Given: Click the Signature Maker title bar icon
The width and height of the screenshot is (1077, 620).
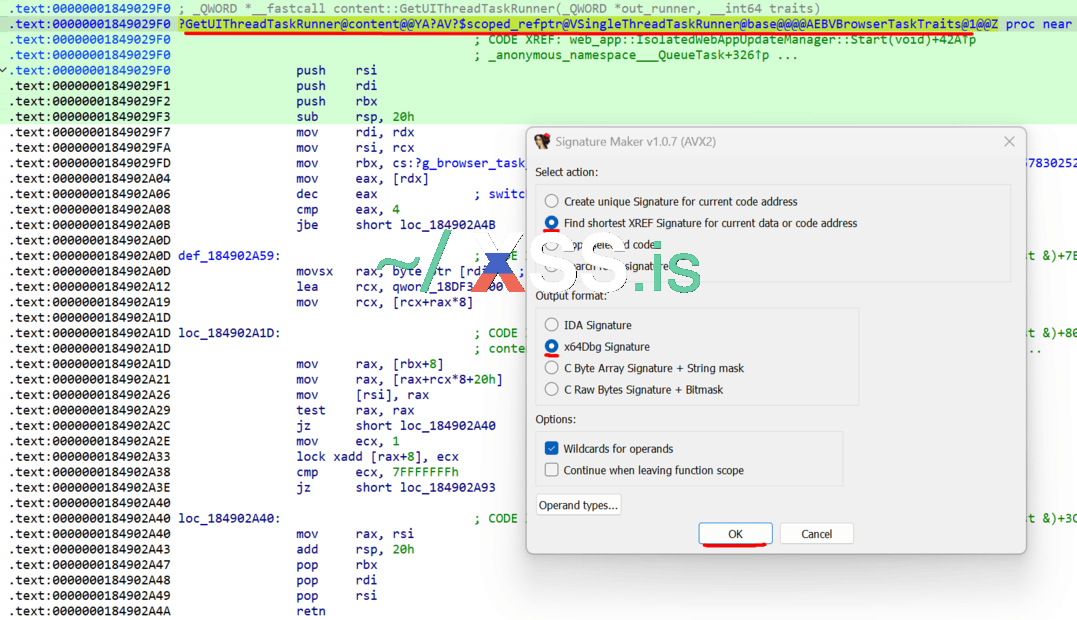Looking at the screenshot, I should 543,141.
